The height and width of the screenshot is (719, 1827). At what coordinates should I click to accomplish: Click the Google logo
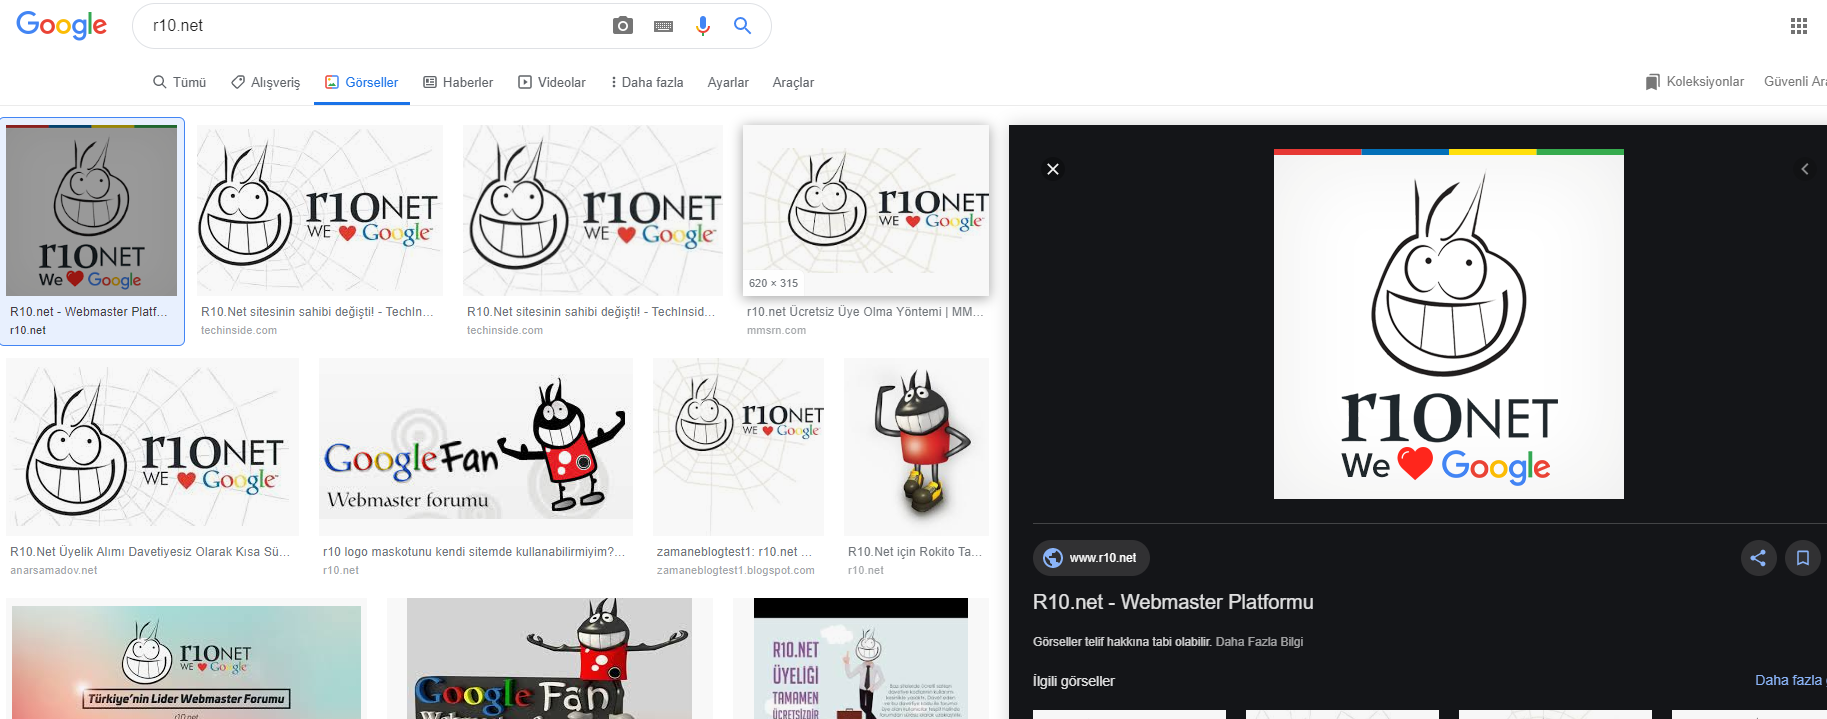coord(61,25)
